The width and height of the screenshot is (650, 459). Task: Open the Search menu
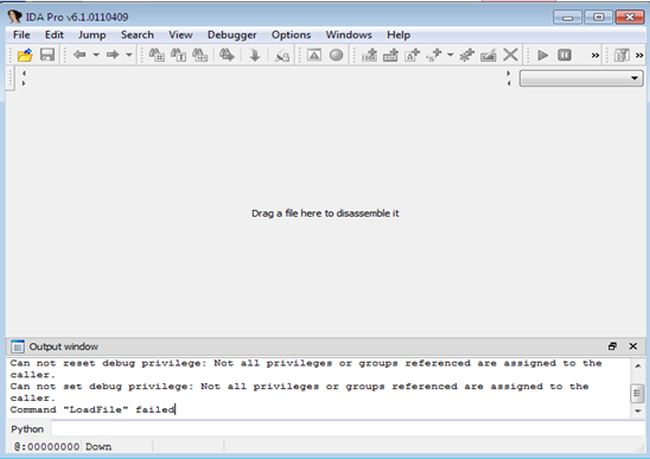[137, 35]
